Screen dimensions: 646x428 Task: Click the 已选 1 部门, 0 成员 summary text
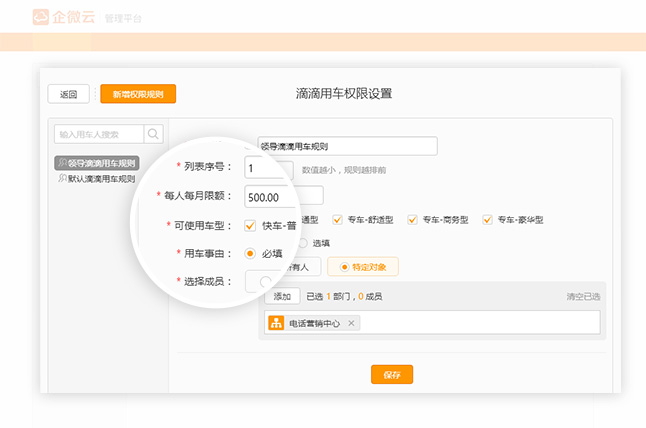pos(344,296)
